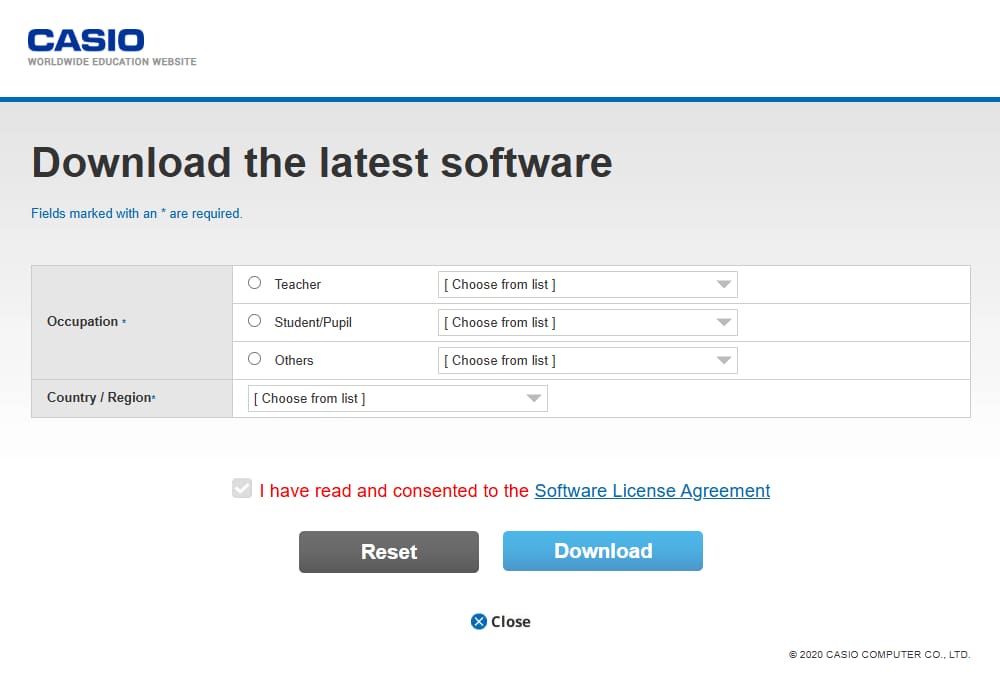
Task: Click the blue Close circle icon
Action: [x=479, y=621]
